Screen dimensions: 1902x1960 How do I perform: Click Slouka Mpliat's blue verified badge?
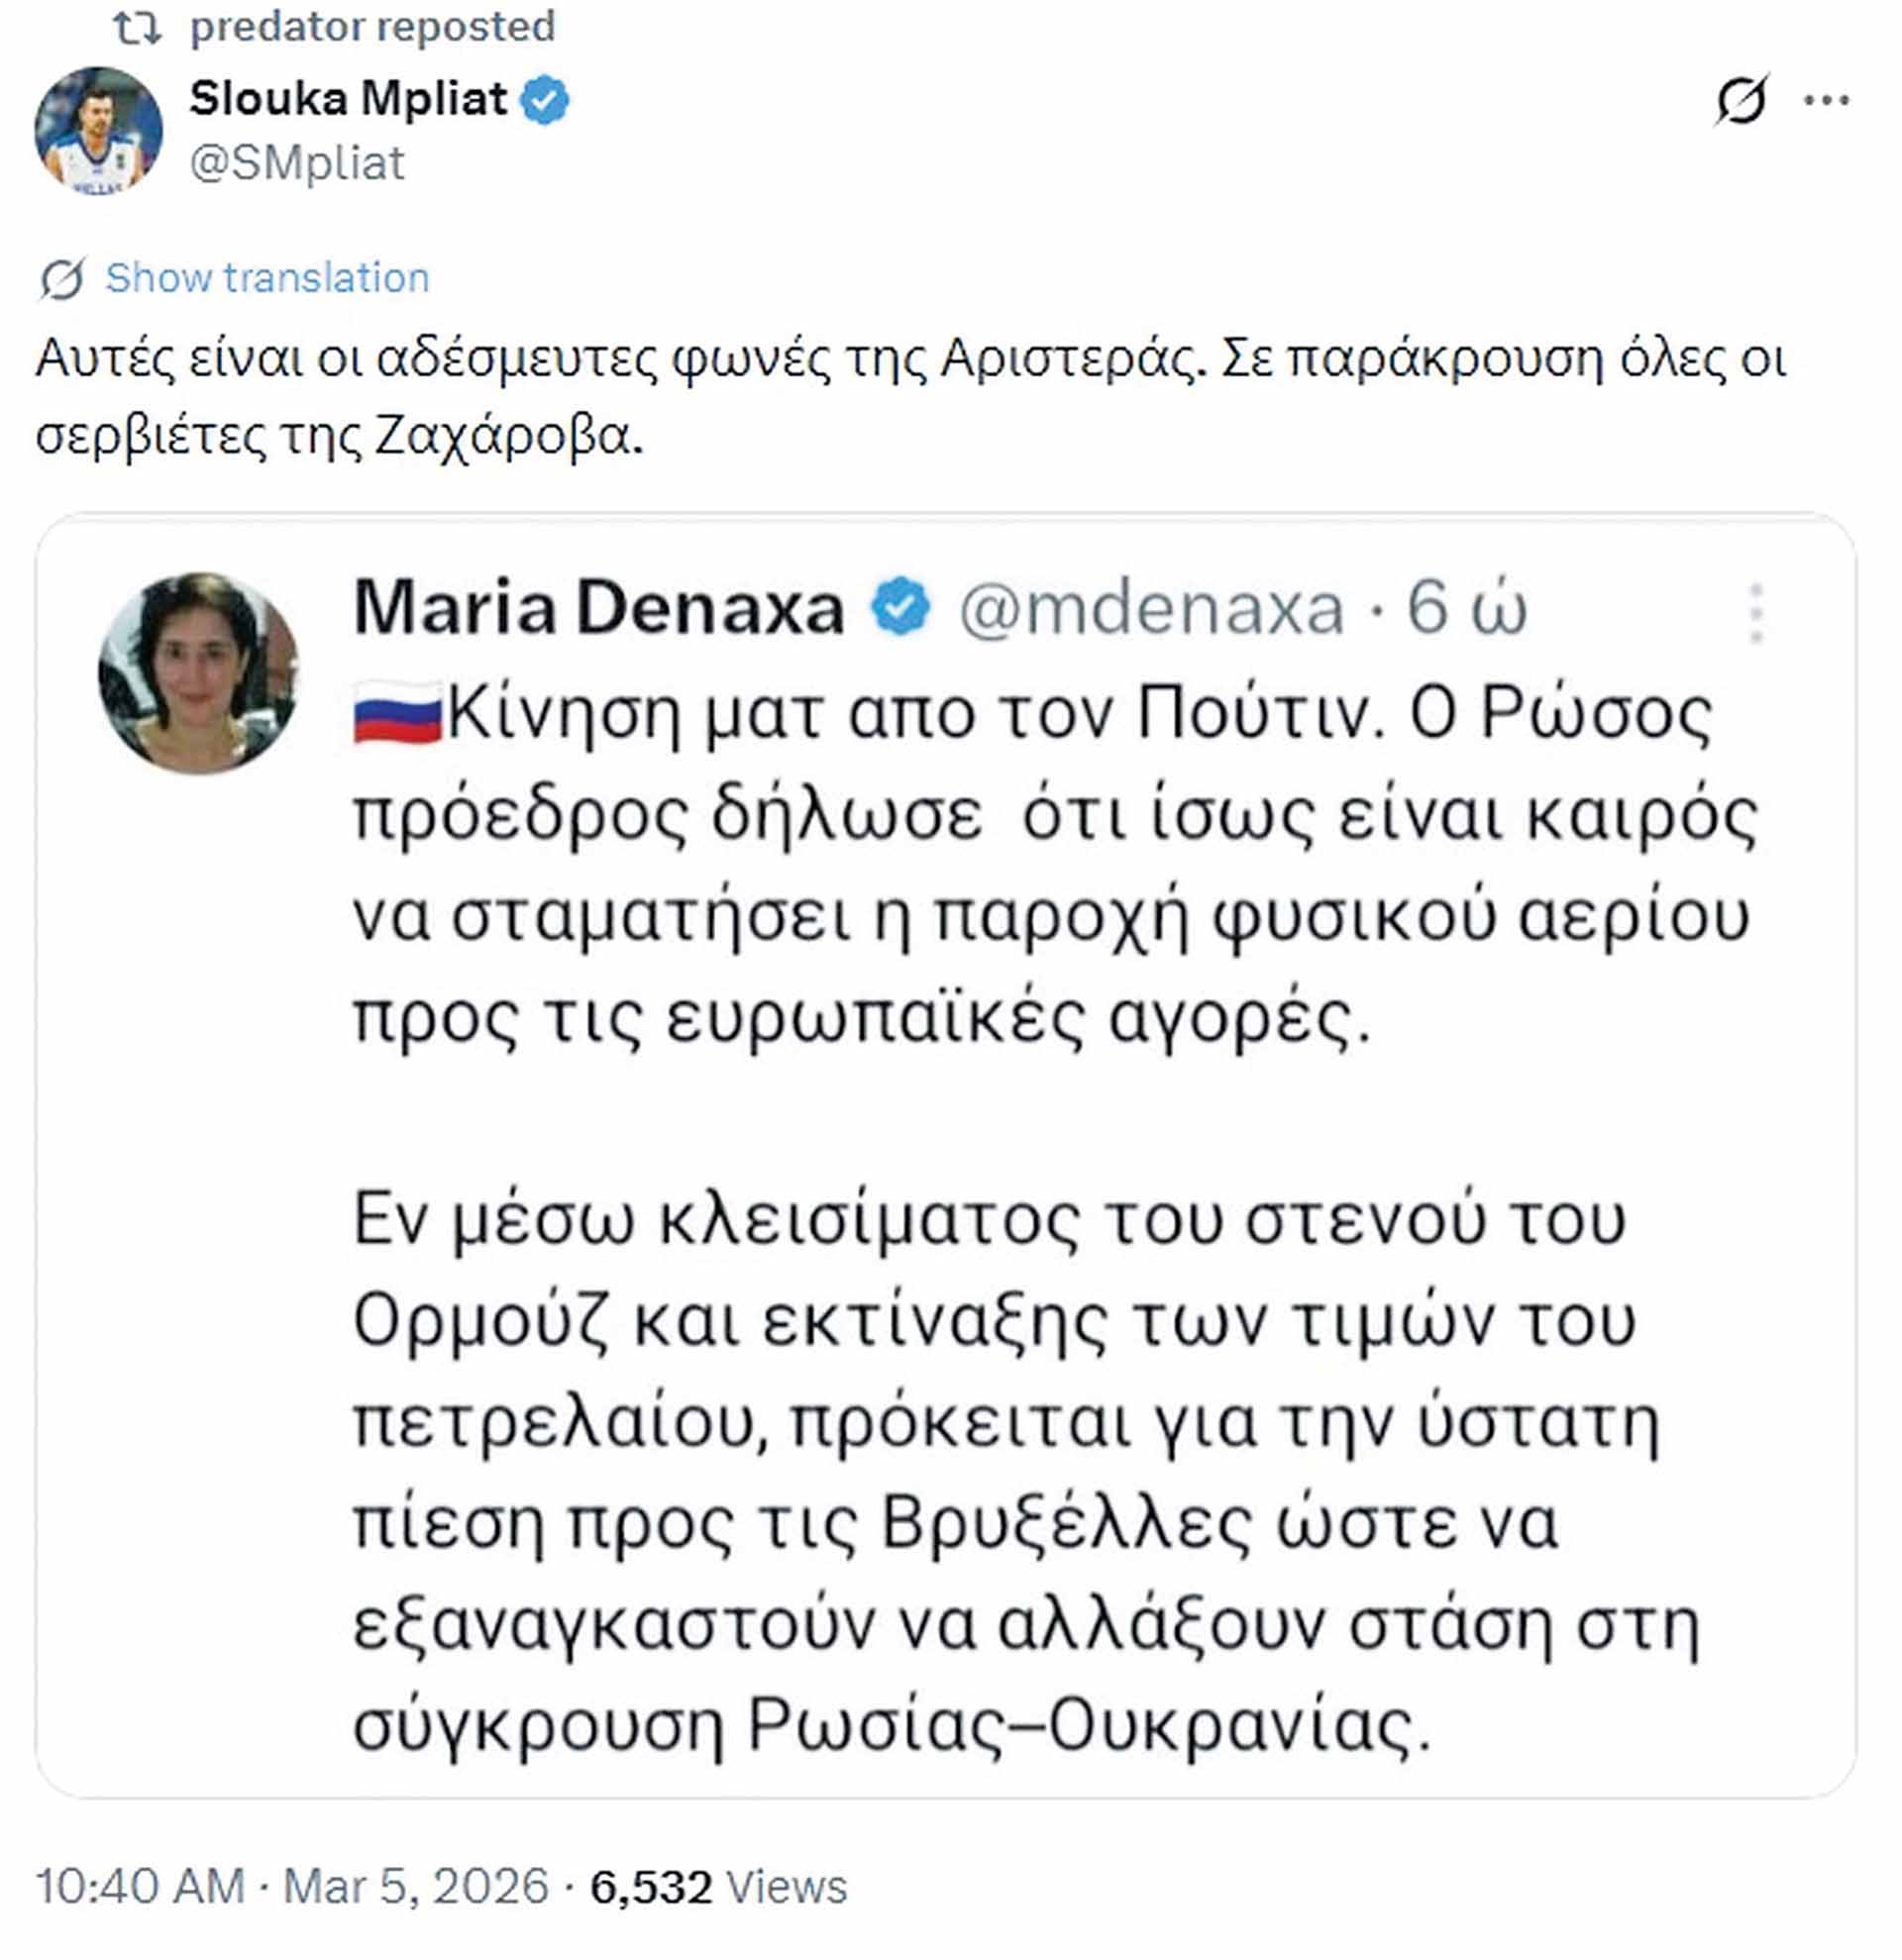click(x=546, y=101)
